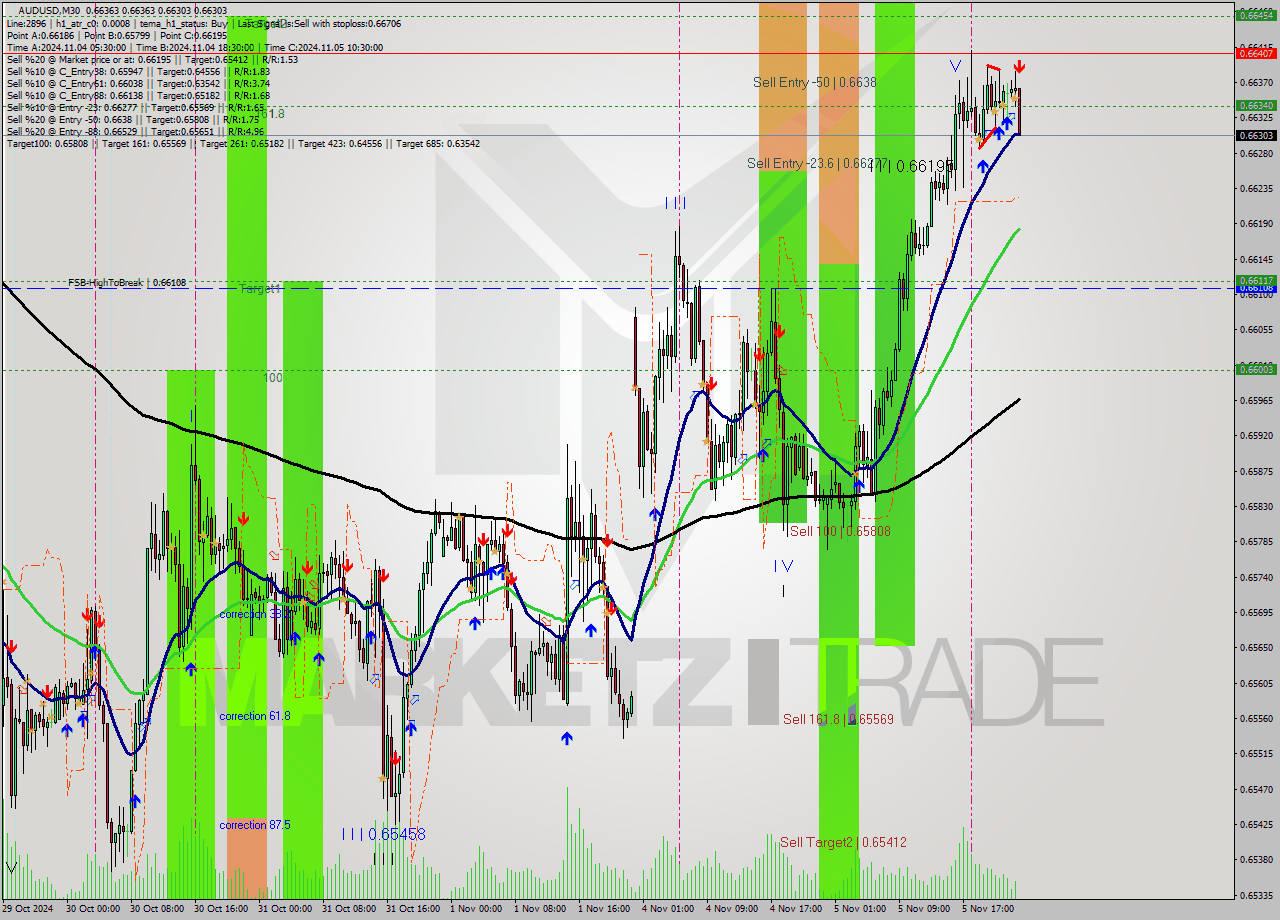Click the '5 Nov 01:00' time axis label

859,909
